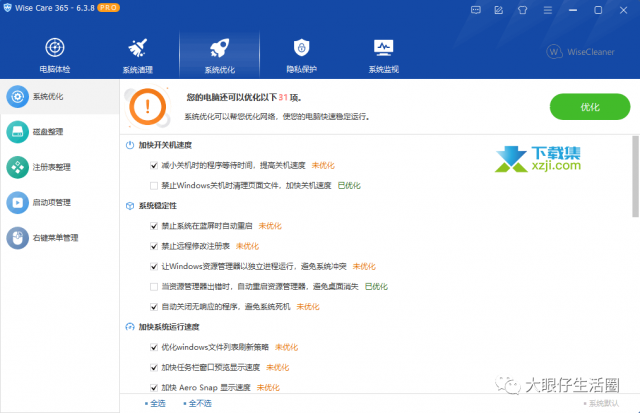Screen dimensions: 640x413
Task: Click the WiseCleaner logo link
Action: coord(580,52)
